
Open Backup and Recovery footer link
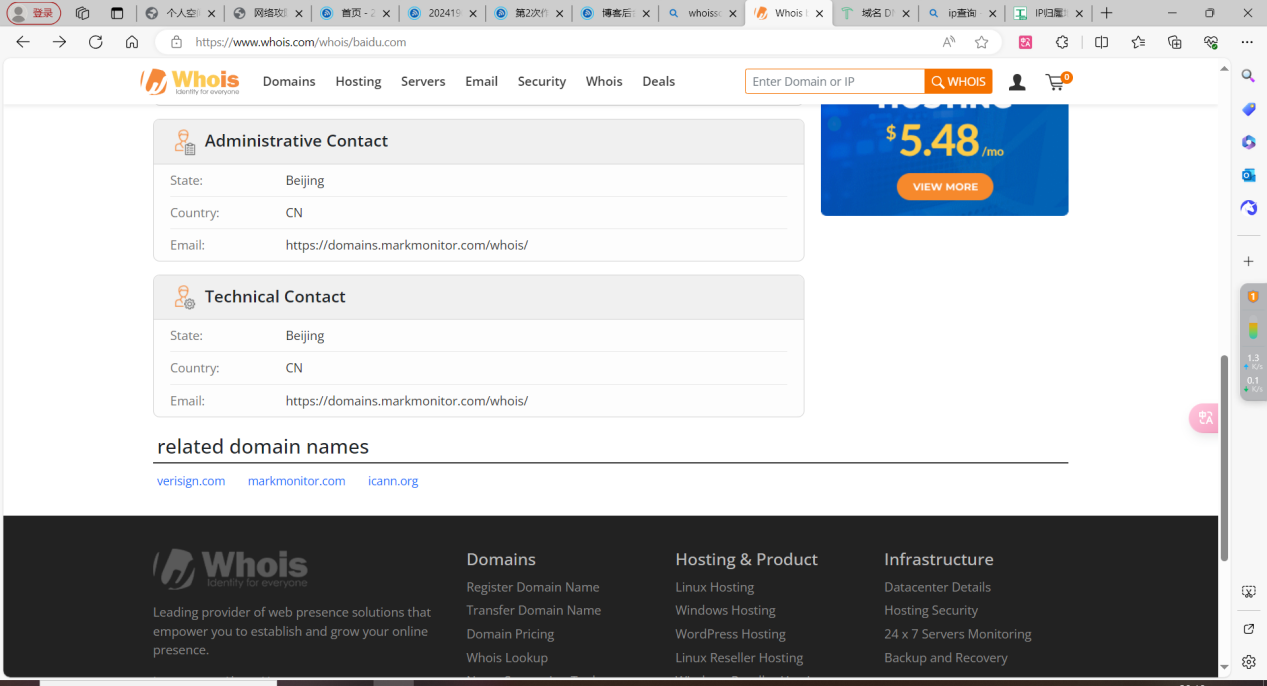point(946,658)
